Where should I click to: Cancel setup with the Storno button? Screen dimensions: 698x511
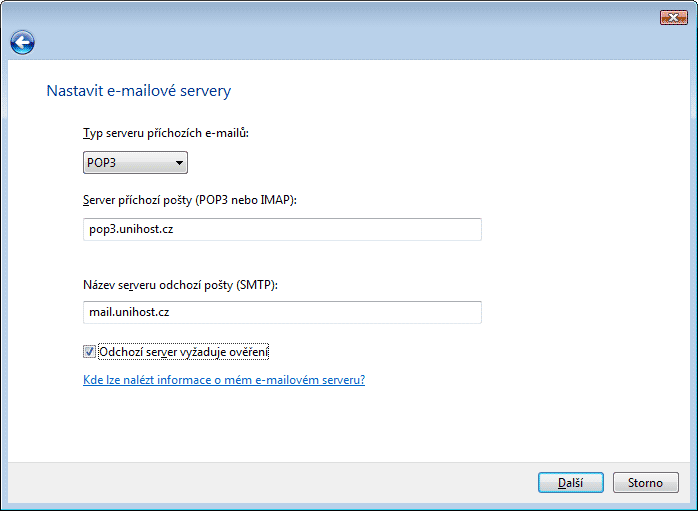click(x=645, y=483)
